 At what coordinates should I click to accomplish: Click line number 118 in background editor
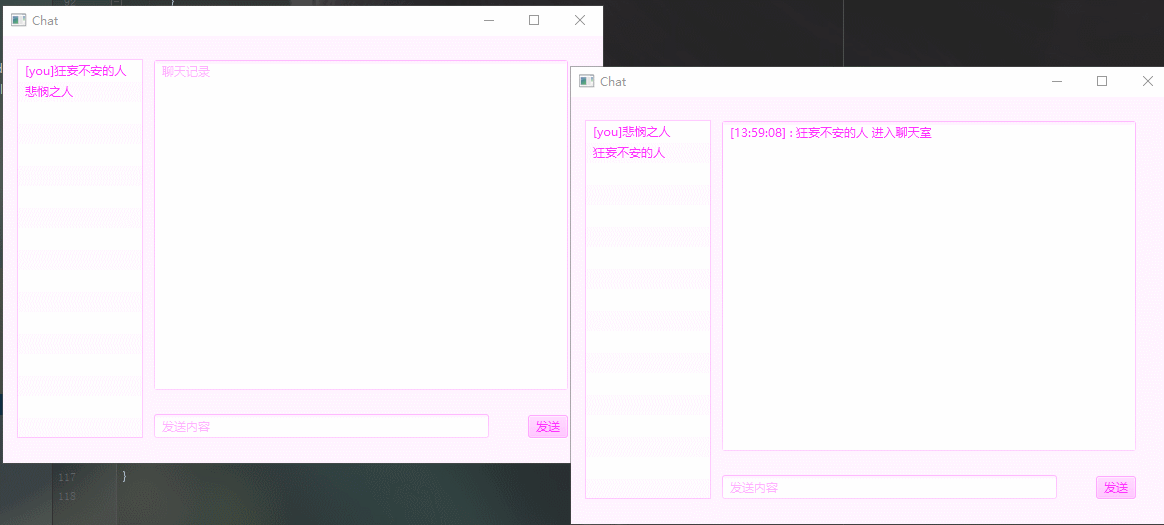68,495
